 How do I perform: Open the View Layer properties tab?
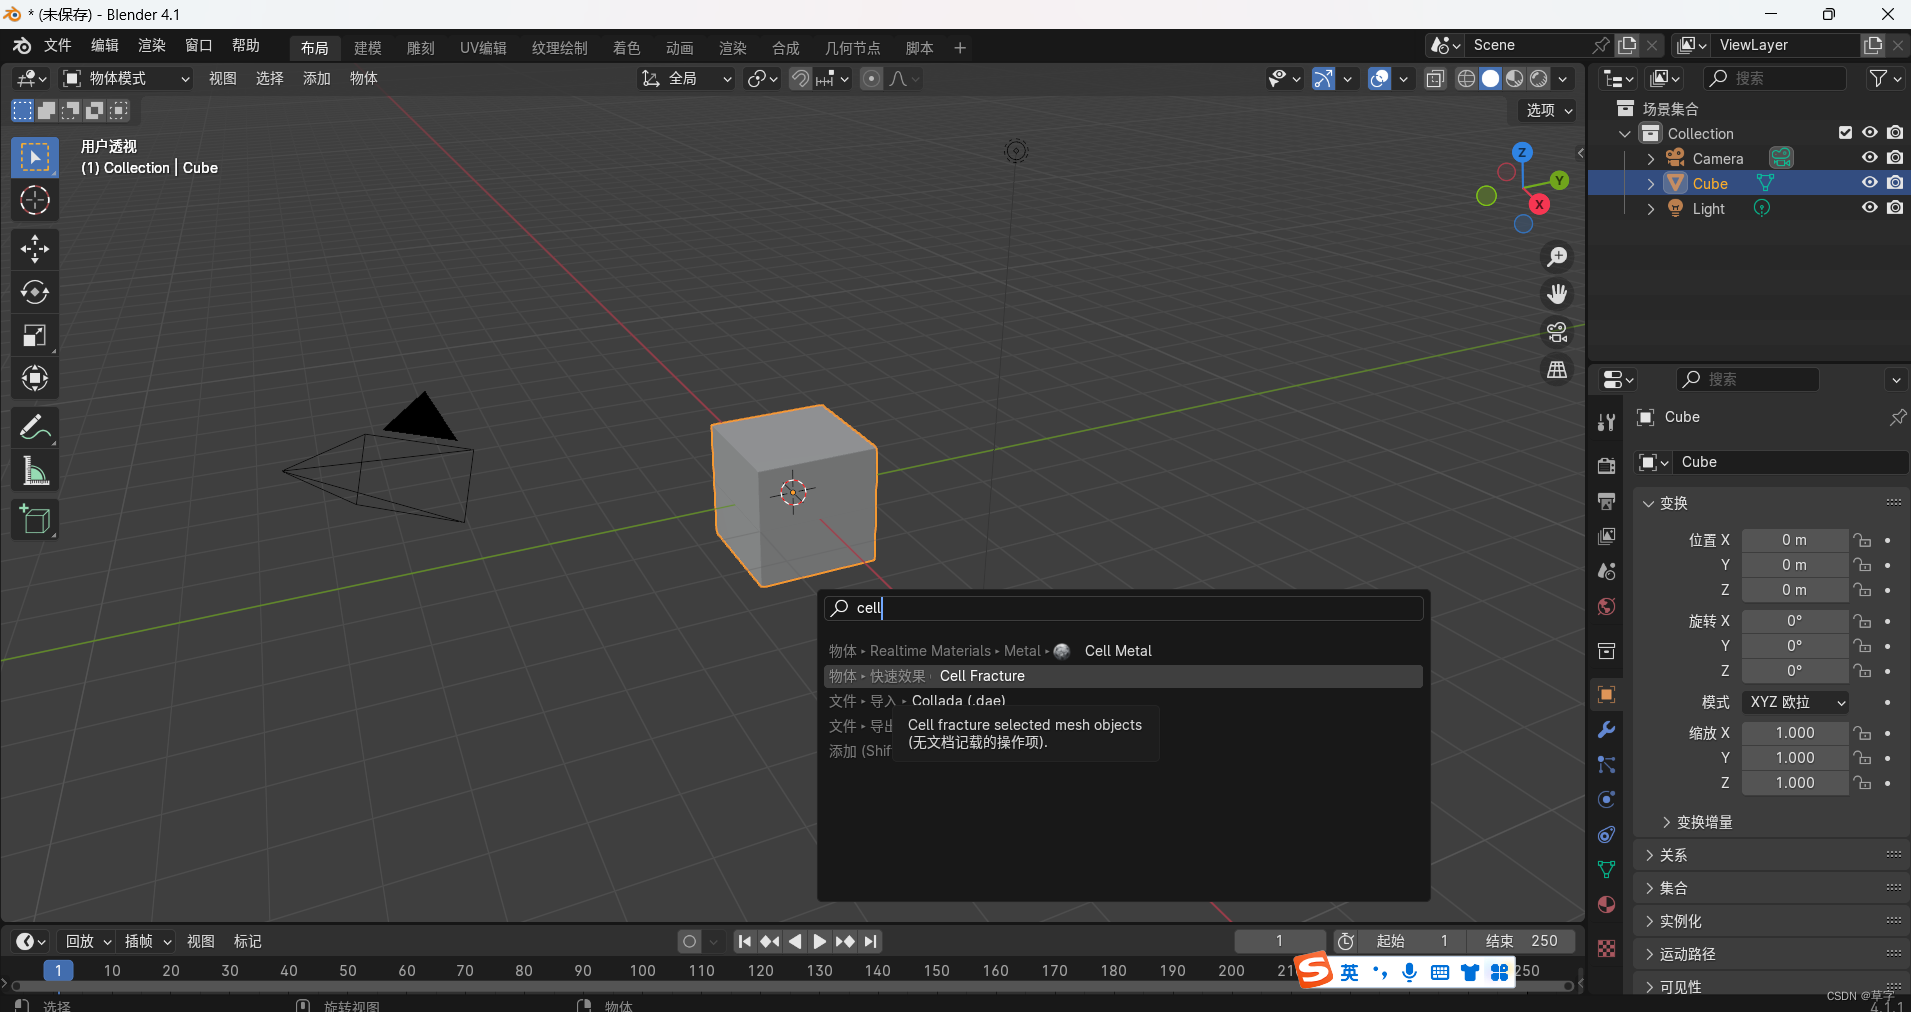pos(1606,536)
